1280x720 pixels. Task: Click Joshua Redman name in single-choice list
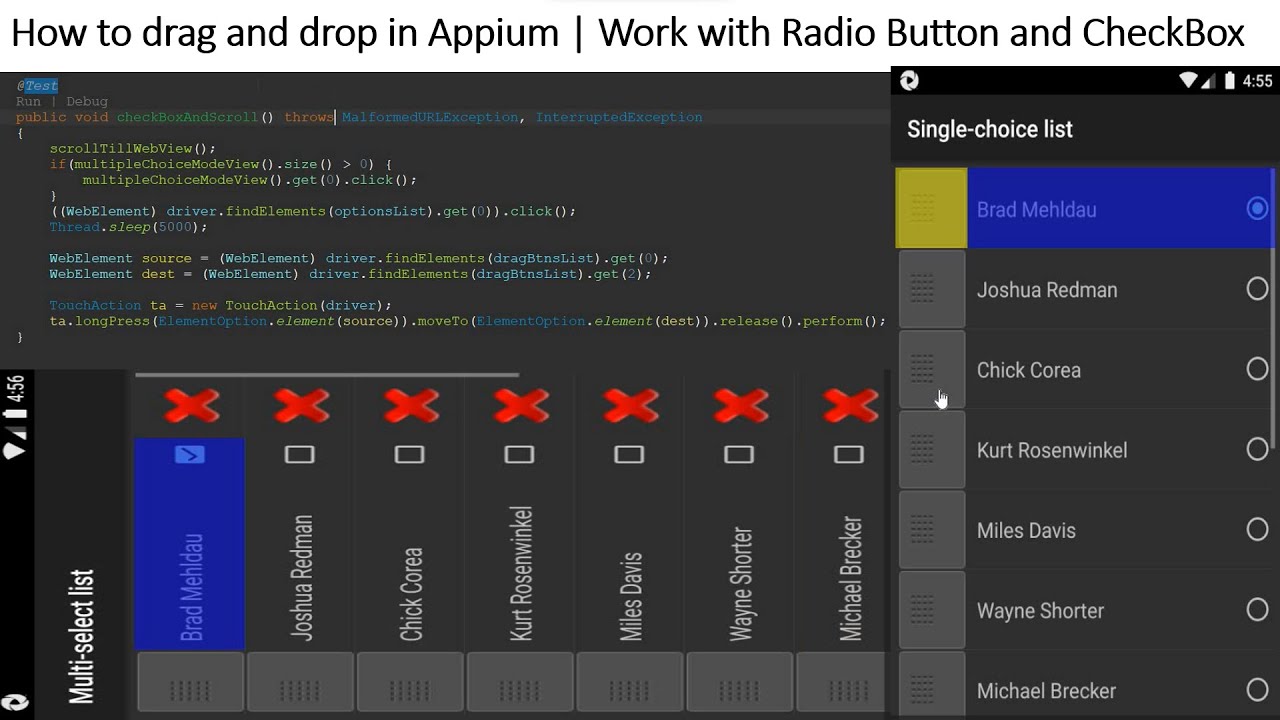pos(1047,290)
